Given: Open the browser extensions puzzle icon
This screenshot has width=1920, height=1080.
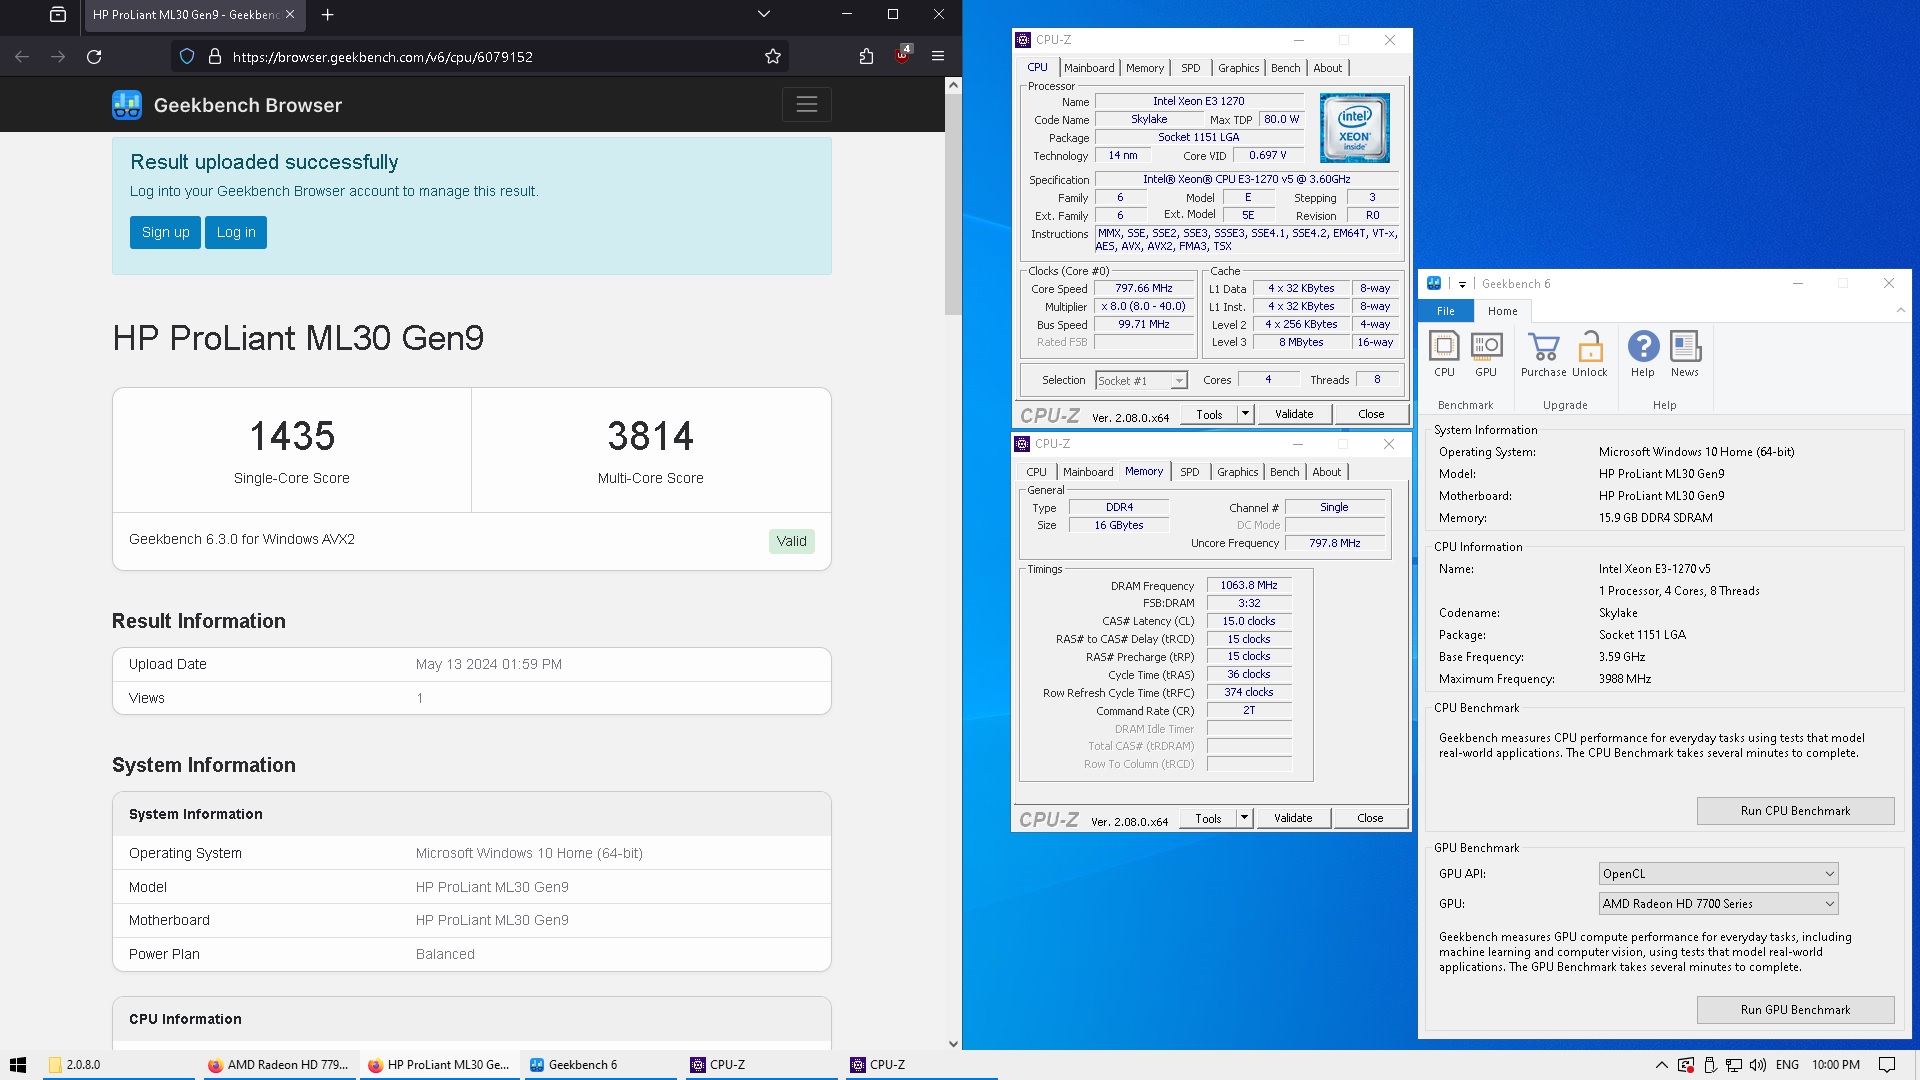Looking at the screenshot, I should point(866,56).
